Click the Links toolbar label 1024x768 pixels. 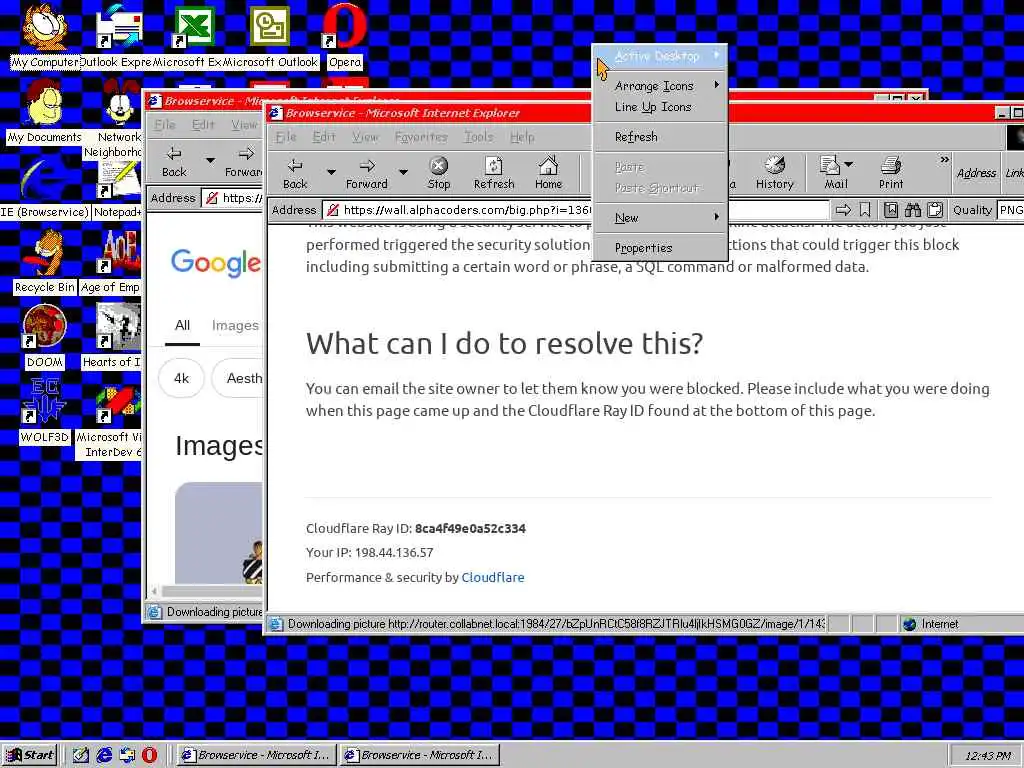coord(1014,173)
